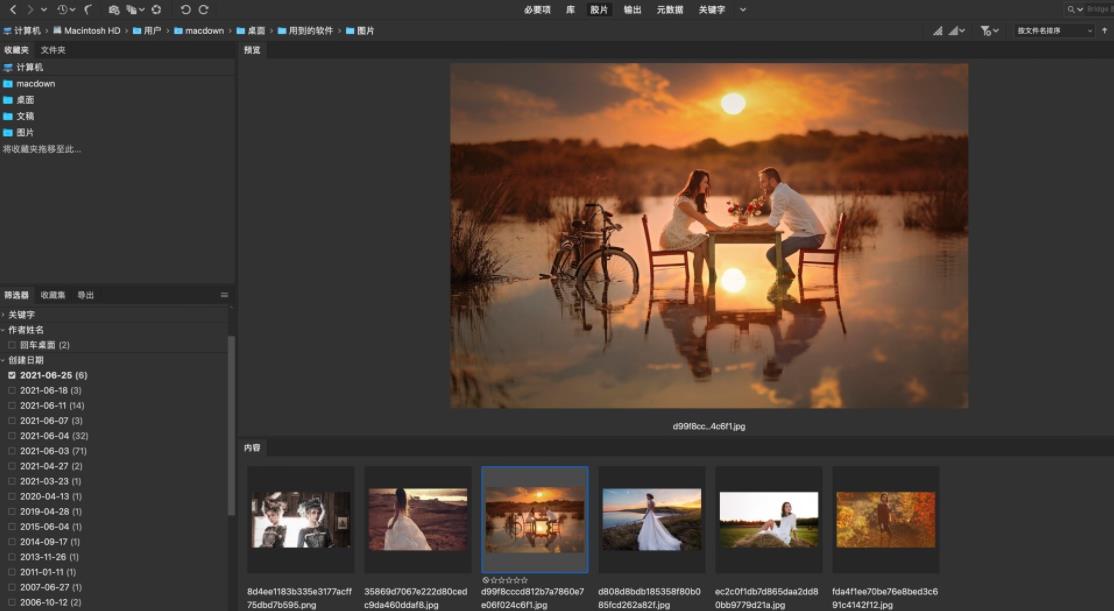Navigate back with the left arrow icon
This screenshot has width=1114, height=611.
(x=12, y=9)
